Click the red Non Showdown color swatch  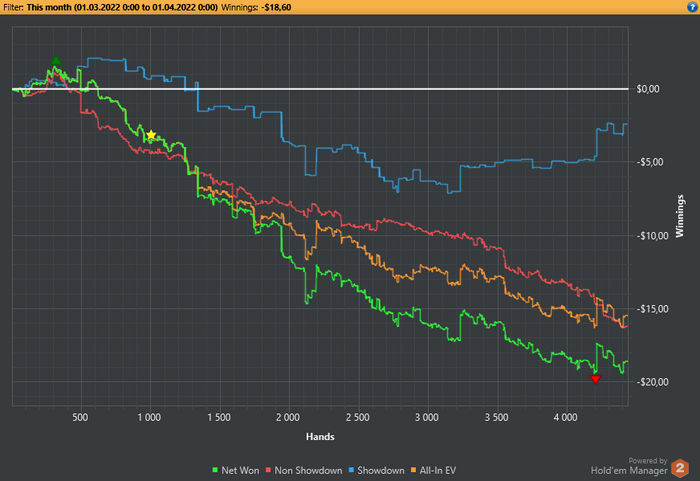point(268,470)
